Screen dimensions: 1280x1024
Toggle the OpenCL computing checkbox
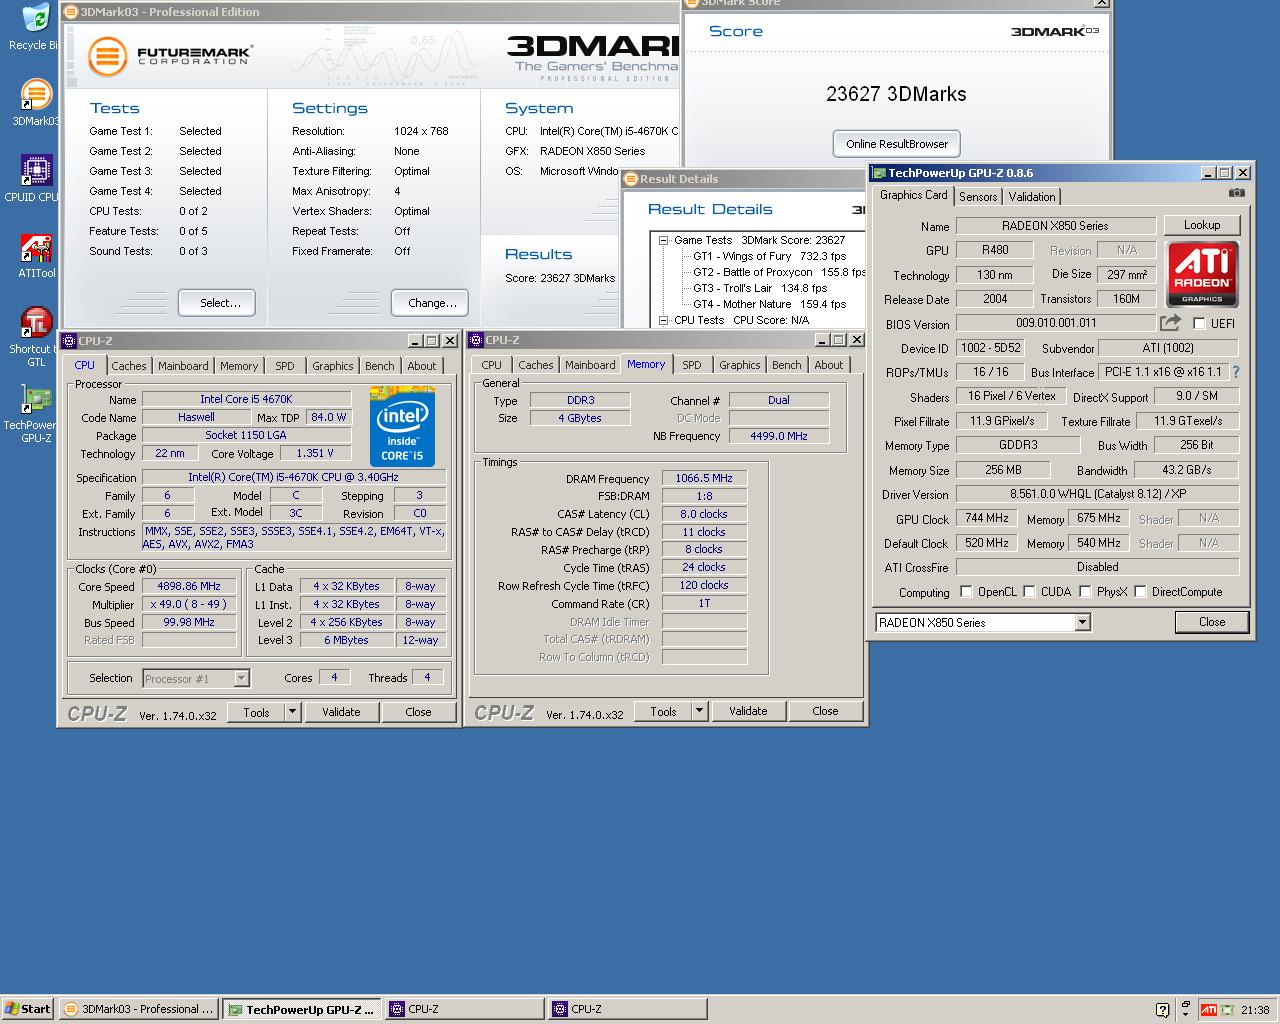tap(966, 592)
